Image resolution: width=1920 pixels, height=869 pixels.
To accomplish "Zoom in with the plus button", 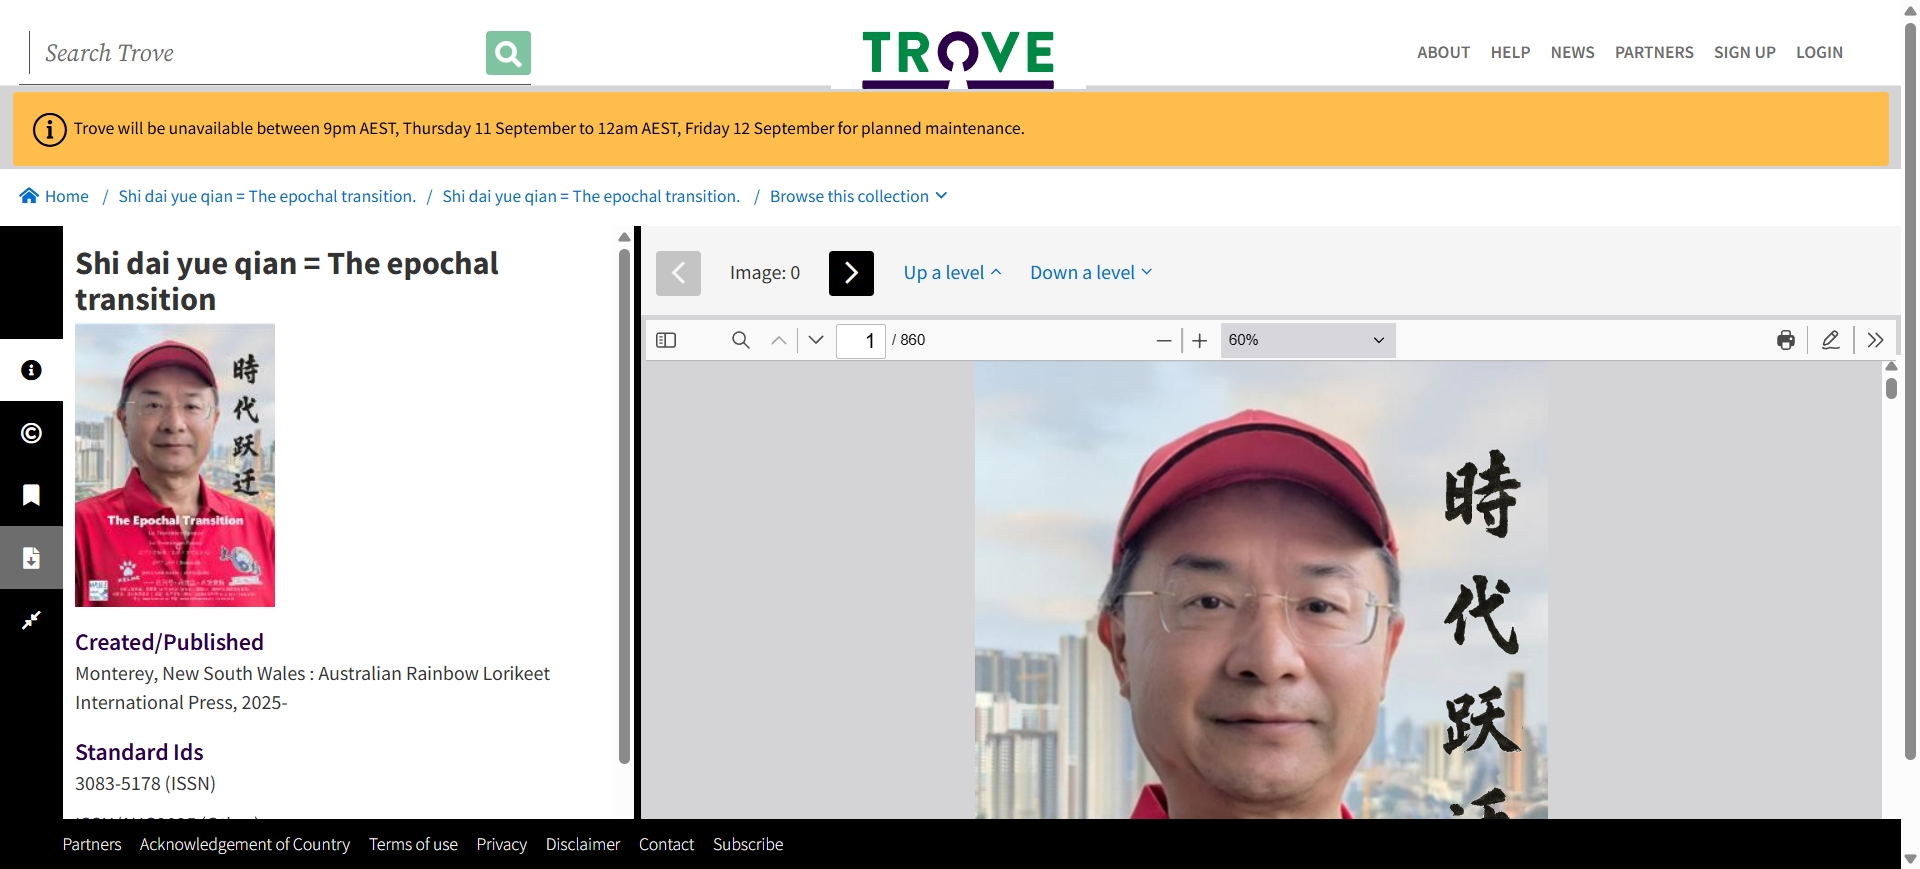I will coord(1200,340).
